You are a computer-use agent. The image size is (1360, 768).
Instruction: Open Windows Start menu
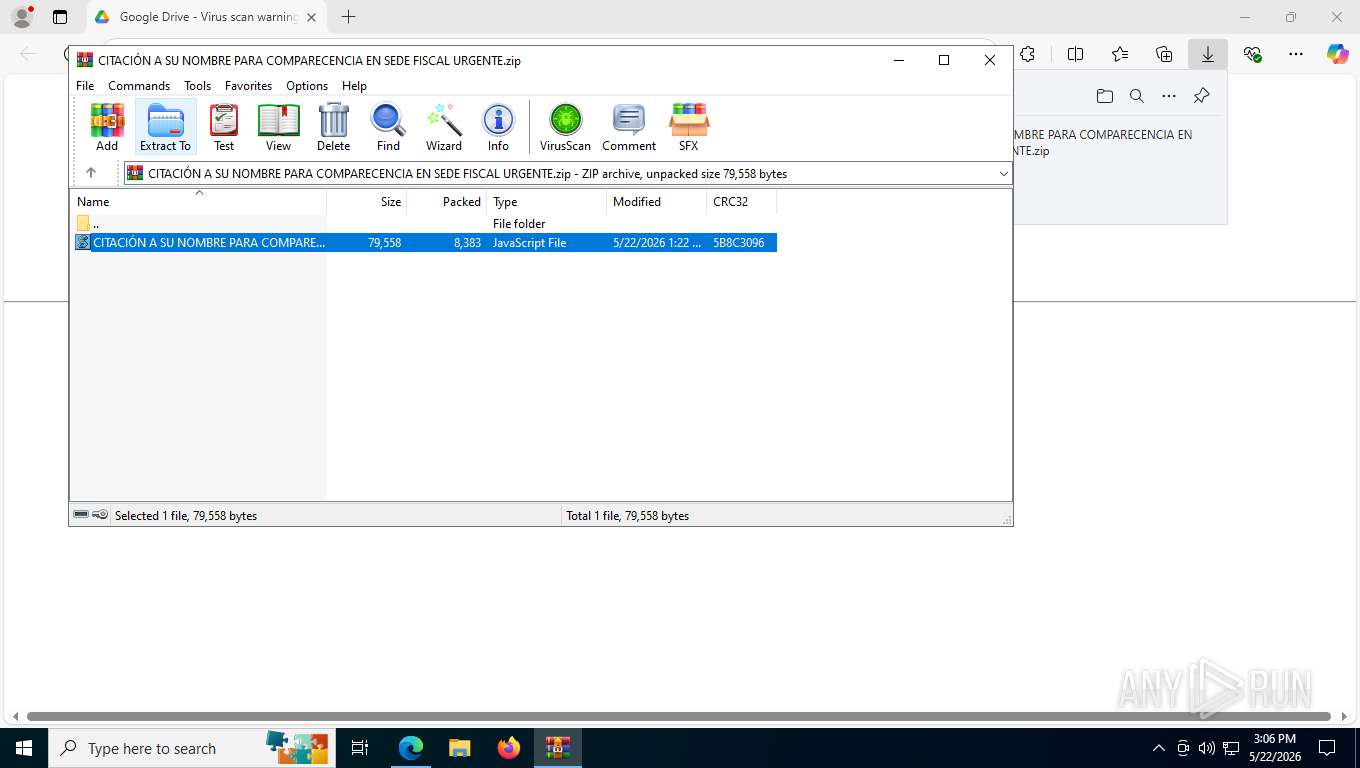[x=24, y=748]
